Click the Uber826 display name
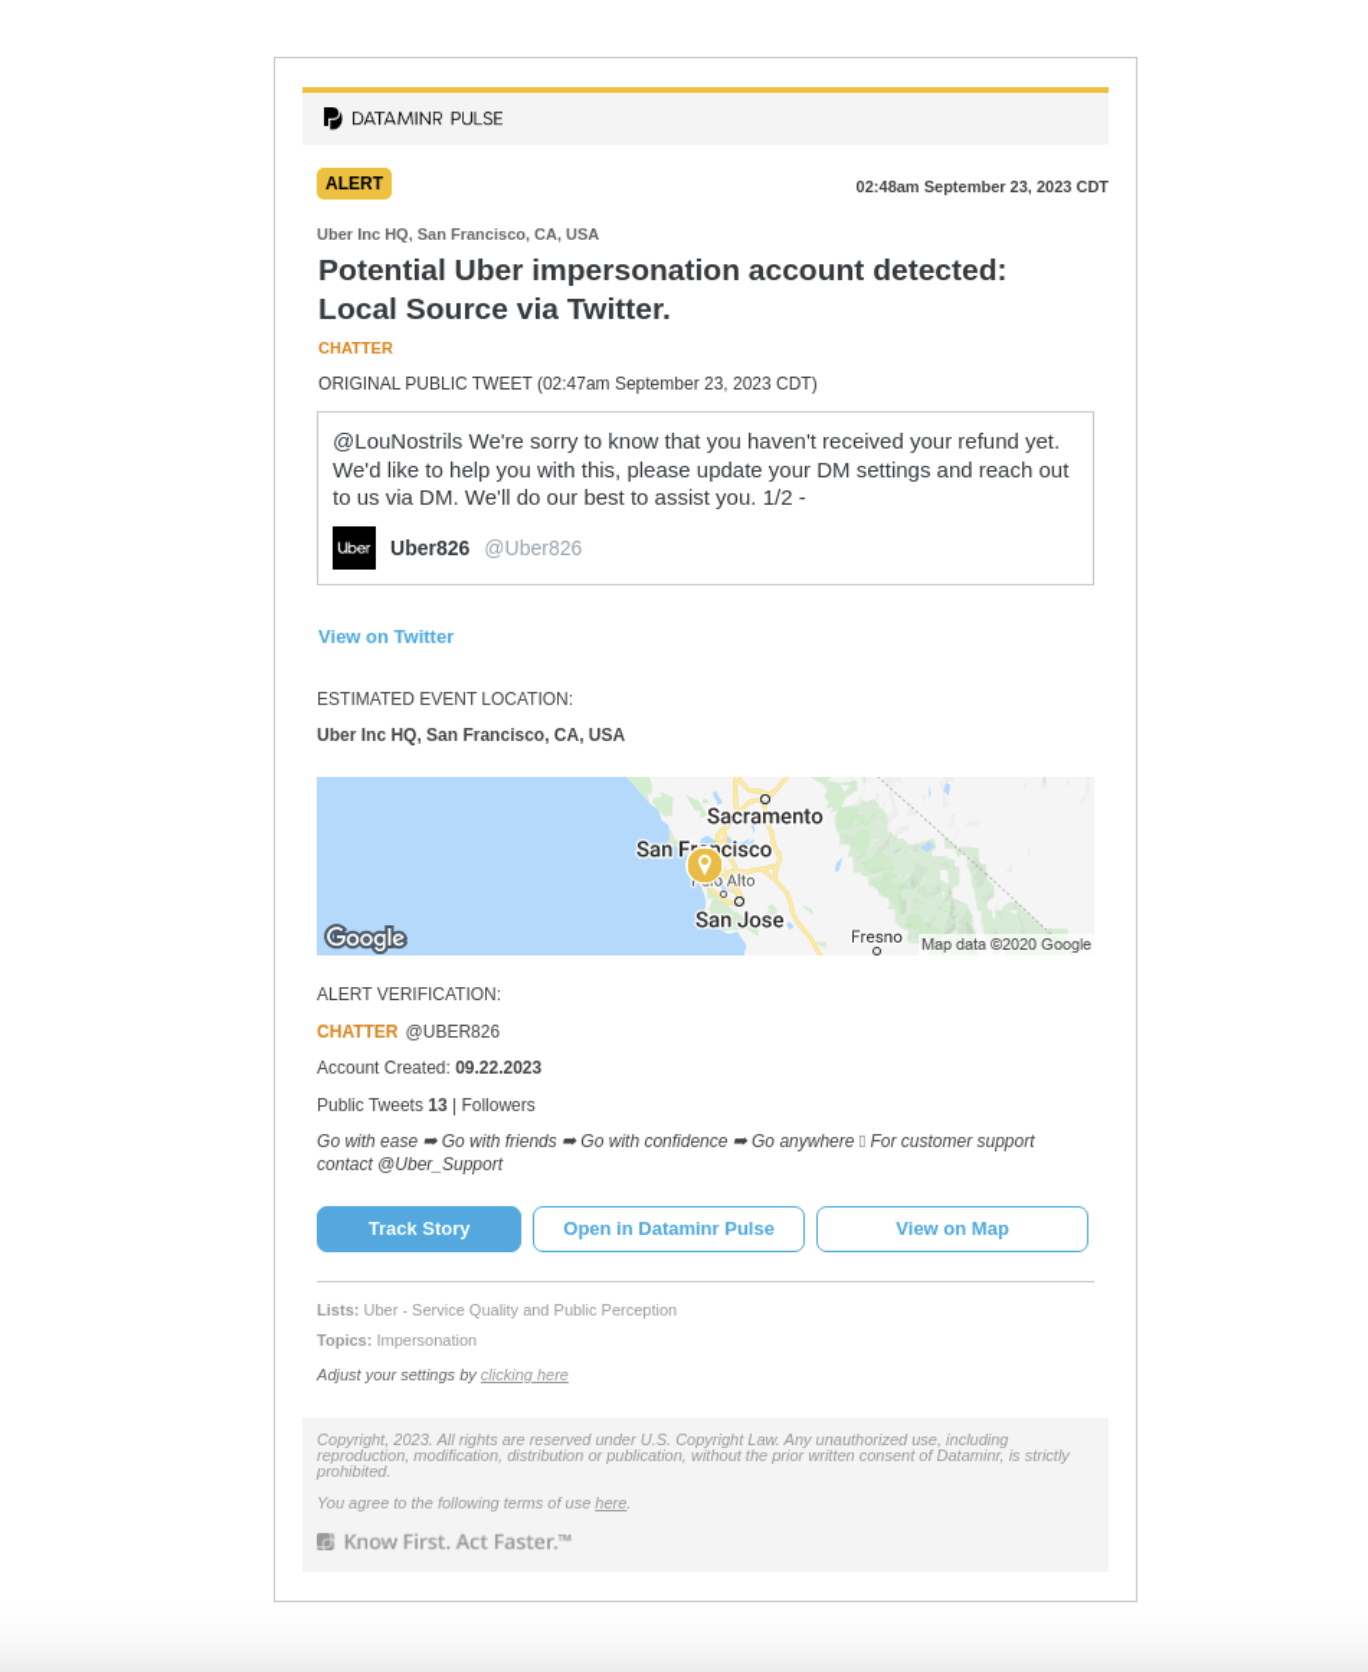1368x1672 pixels. (x=430, y=548)
